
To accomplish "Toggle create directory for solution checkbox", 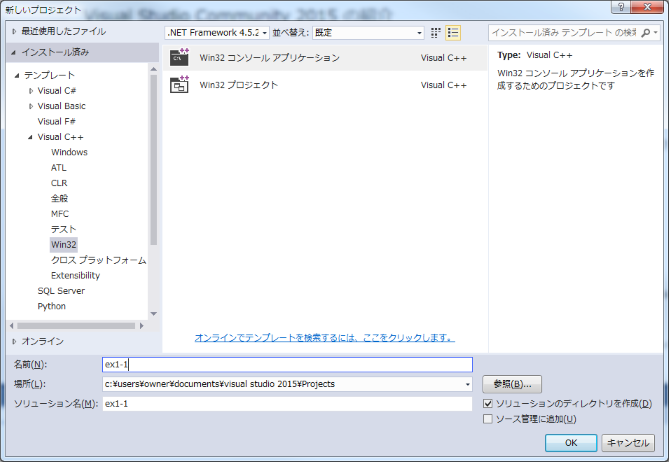I will click(488, 404).
